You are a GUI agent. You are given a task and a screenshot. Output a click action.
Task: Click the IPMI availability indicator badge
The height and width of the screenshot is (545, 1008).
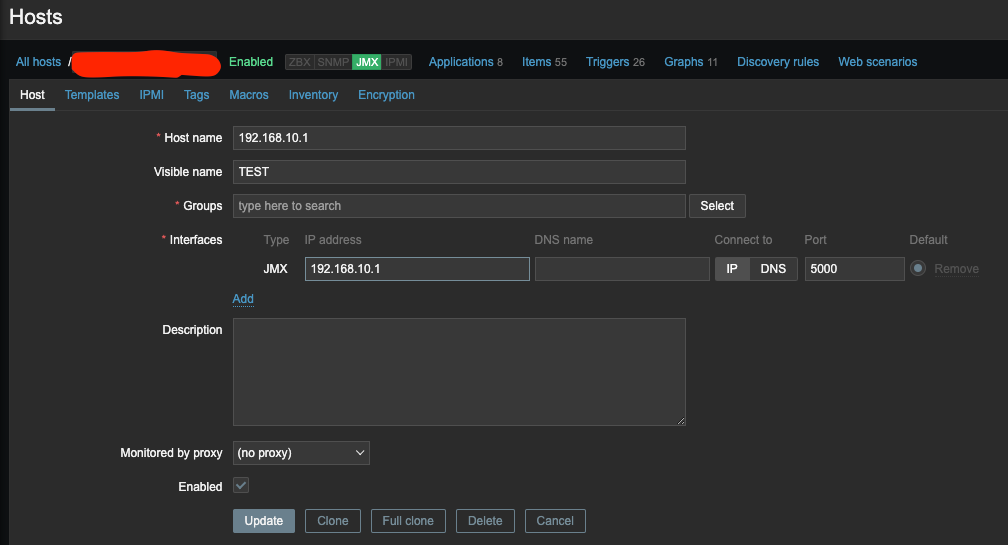point(397,62)
